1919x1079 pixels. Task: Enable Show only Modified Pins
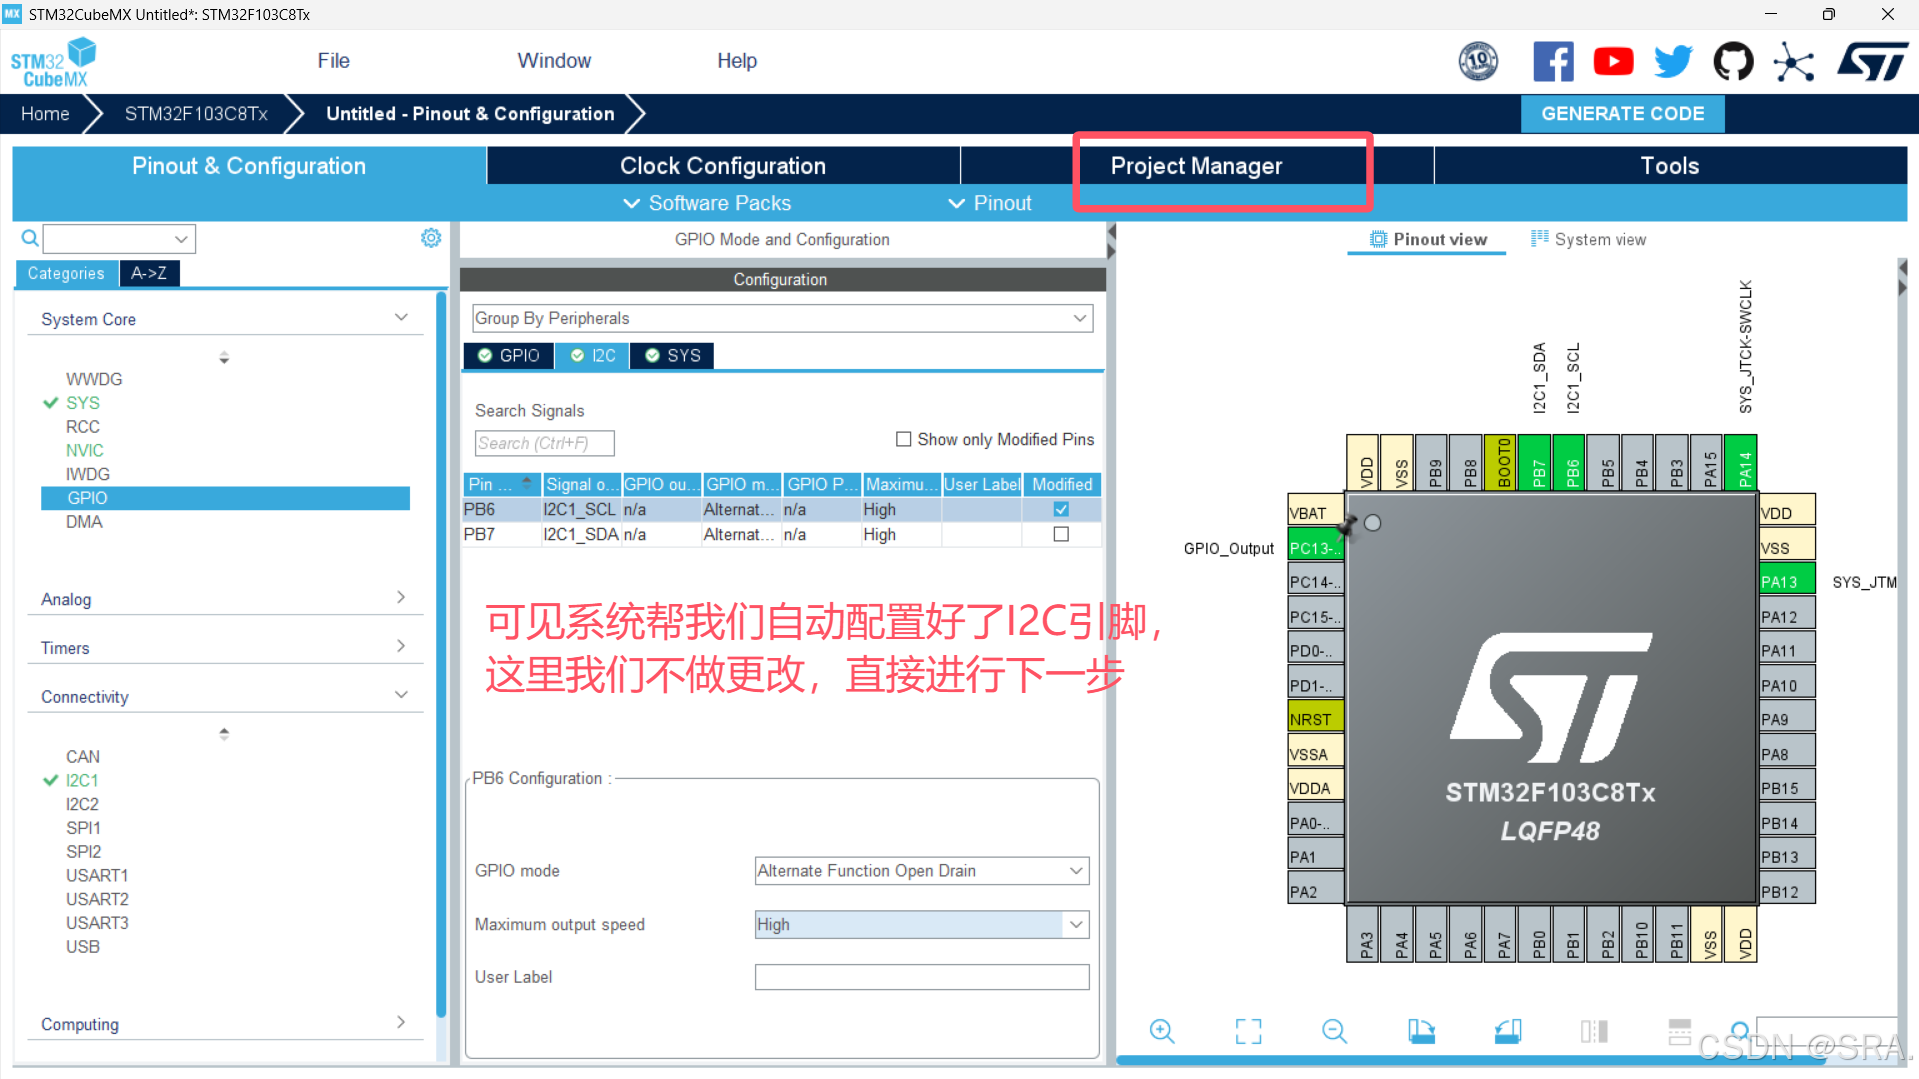click(903, 439)
